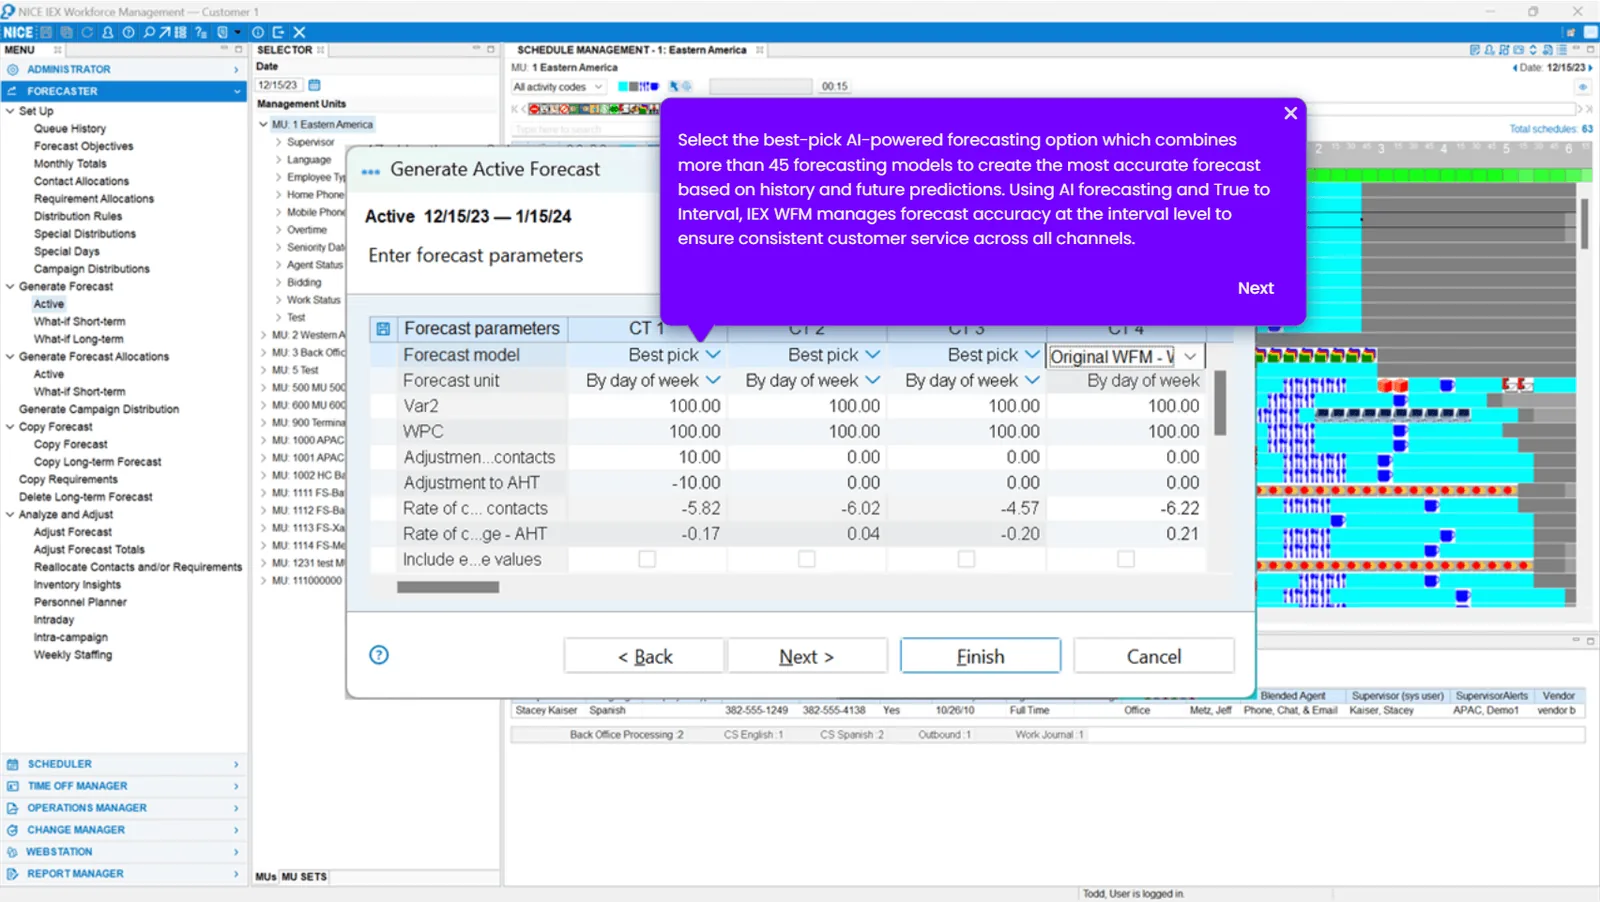The width and height of the screenshot is (1600, 902).
Task: Click the refresh icon in top toolbar
Action: pyautogui.click(x=87, y=32)
